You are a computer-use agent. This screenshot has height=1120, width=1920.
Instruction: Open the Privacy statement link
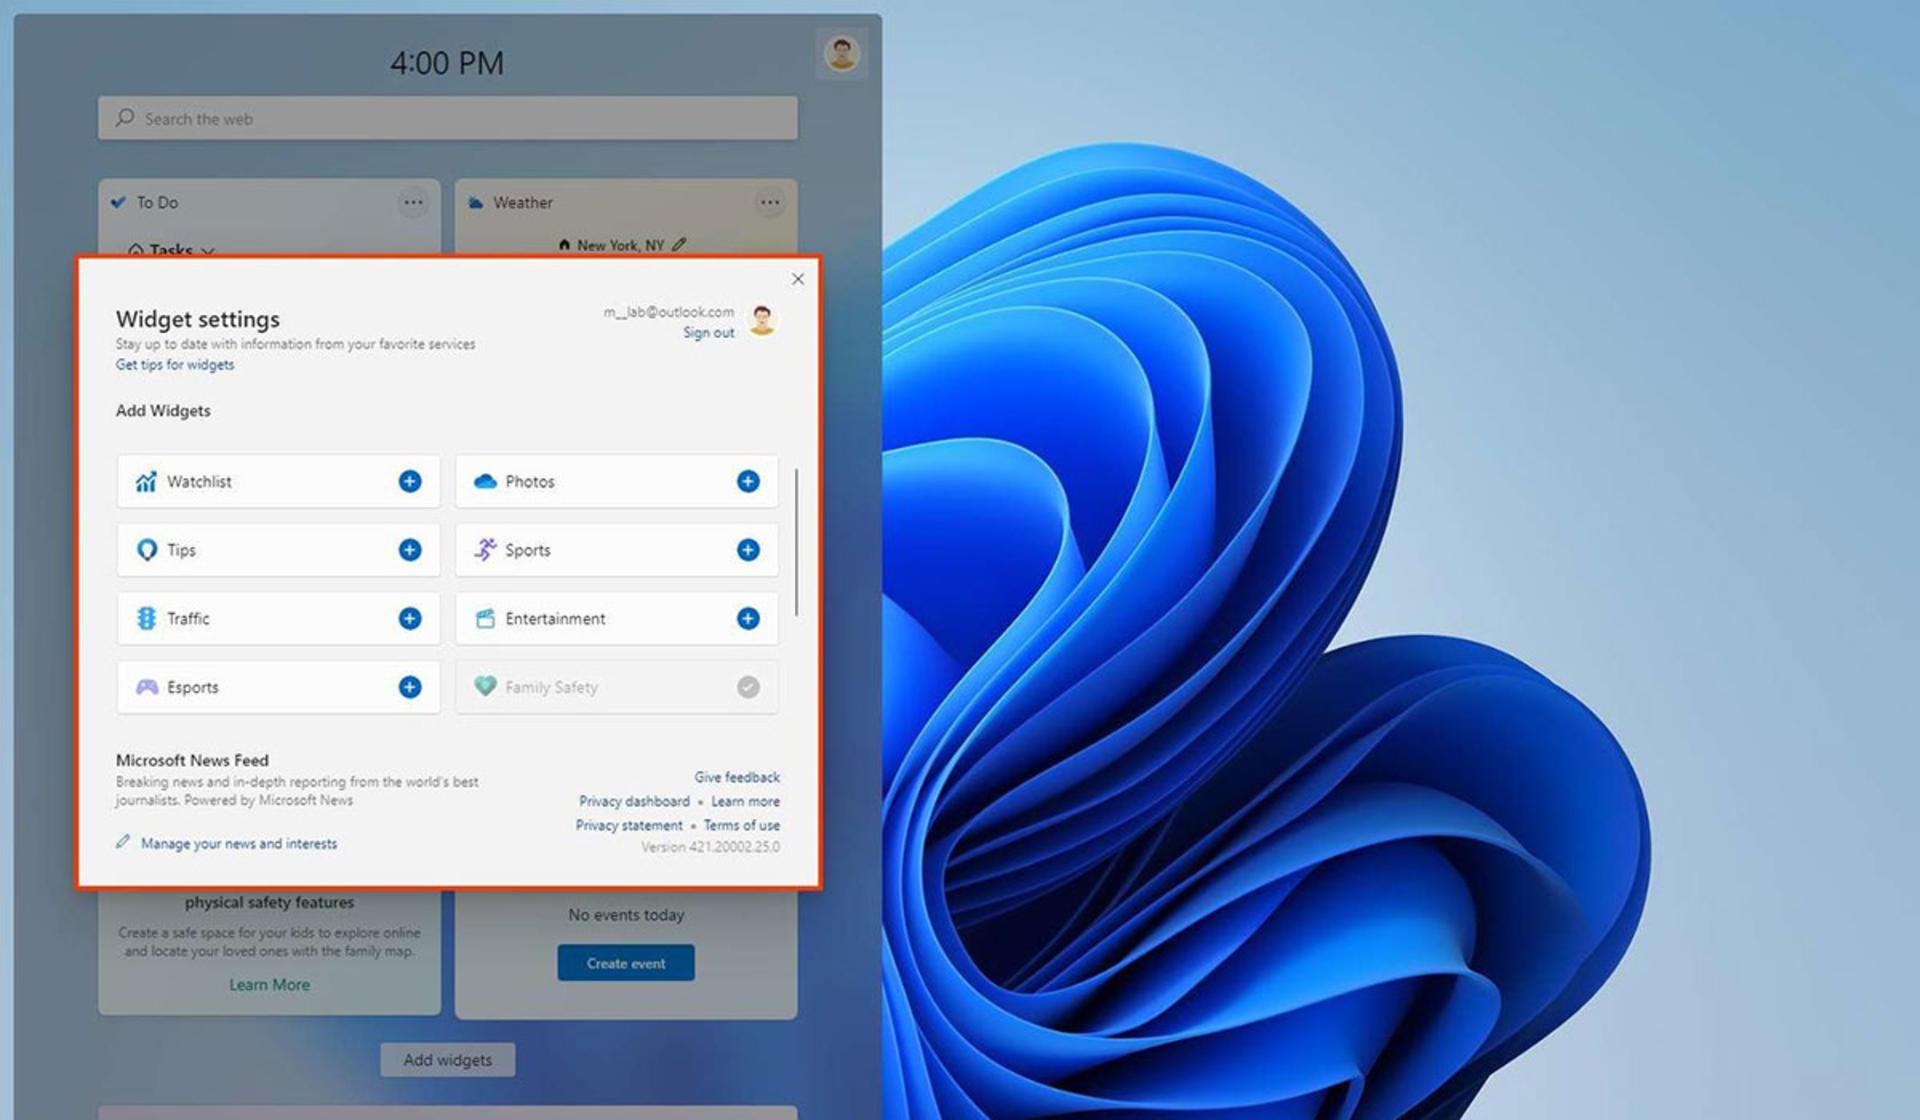629,825
